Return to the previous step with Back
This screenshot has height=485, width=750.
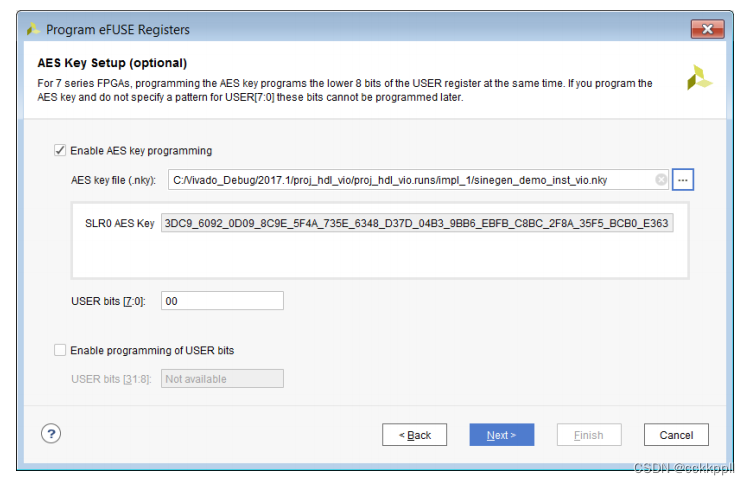414,435
